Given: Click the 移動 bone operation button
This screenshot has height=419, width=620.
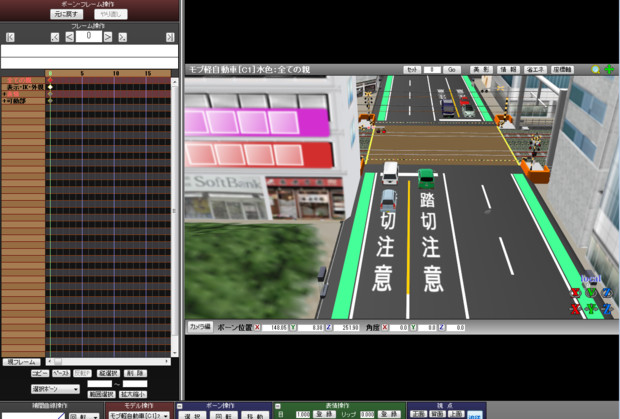Looking at the screenshot, I should pos(255,415).
